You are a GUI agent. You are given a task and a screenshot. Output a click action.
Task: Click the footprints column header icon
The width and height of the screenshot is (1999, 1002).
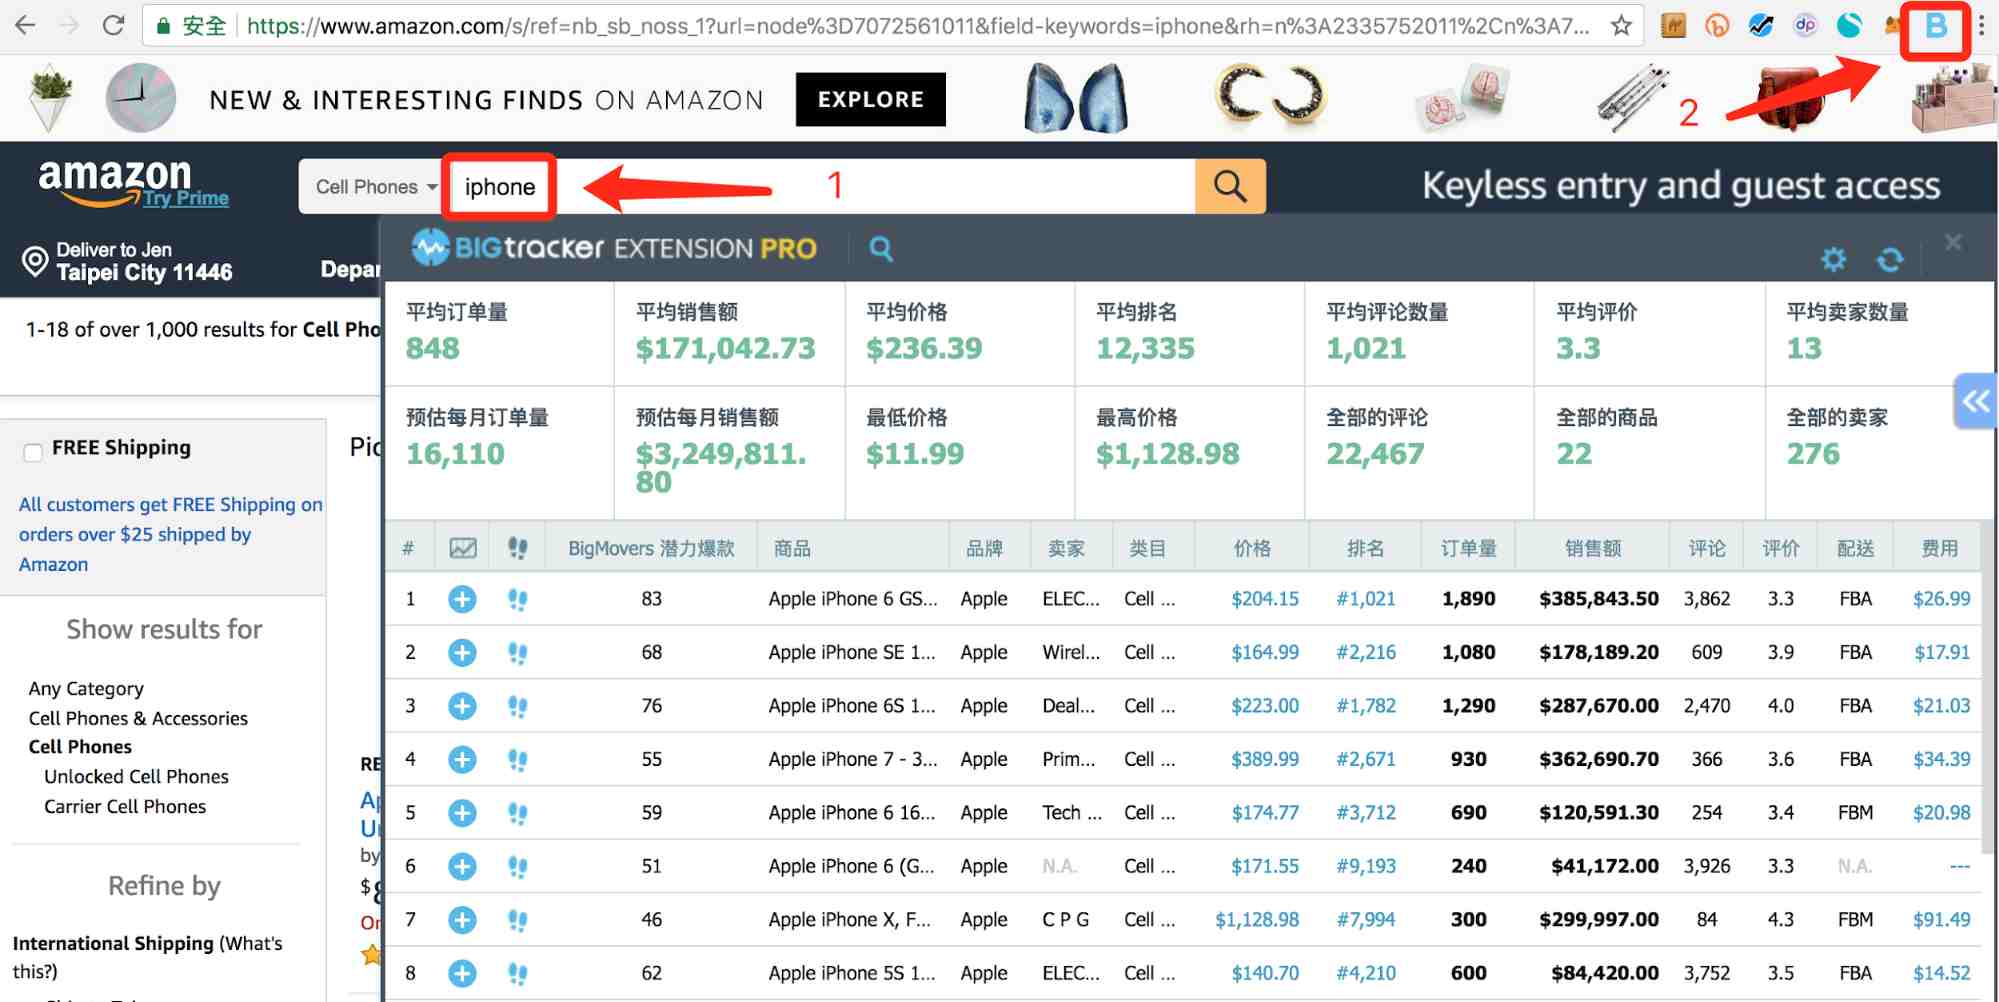[x=517, y=548]
